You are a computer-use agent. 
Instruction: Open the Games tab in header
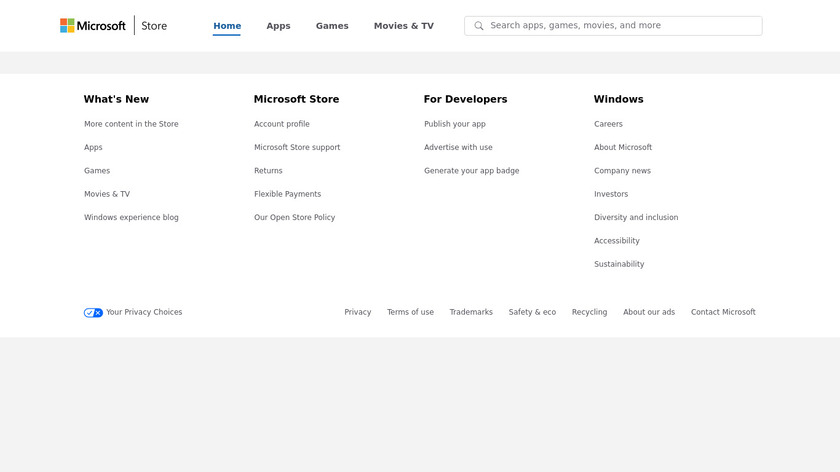pos(332,26)
